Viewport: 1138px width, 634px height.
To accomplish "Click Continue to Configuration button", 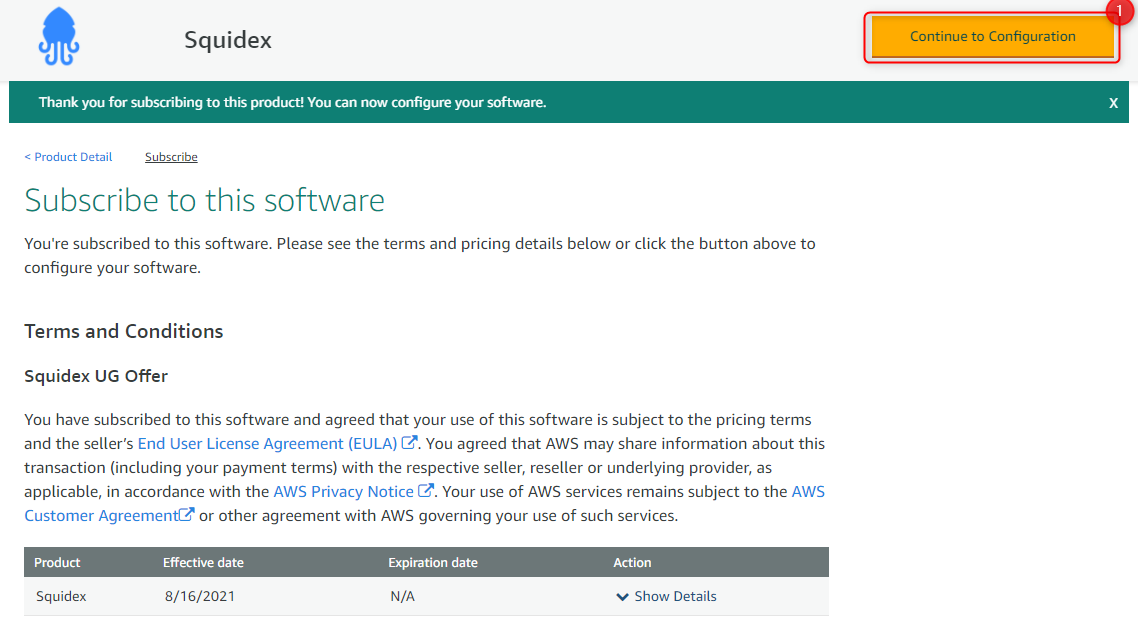I will (992, 36).
